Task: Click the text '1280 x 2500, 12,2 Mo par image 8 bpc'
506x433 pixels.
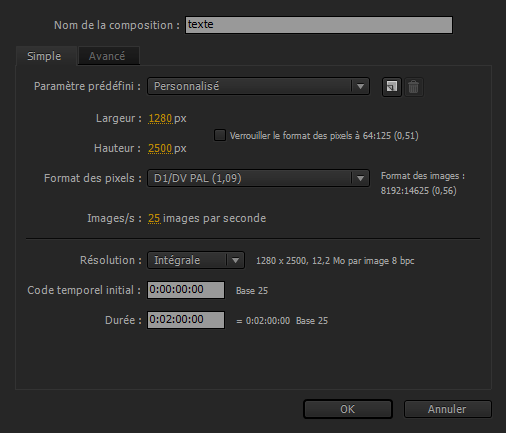Action: 335,261
